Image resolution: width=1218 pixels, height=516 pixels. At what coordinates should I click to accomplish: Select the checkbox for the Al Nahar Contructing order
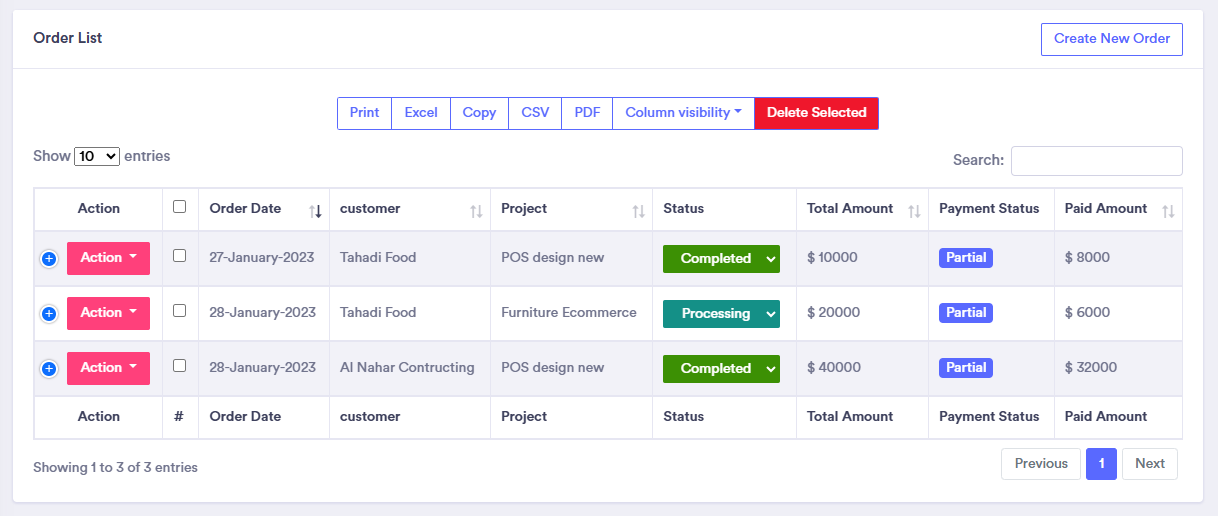point(179,366)
